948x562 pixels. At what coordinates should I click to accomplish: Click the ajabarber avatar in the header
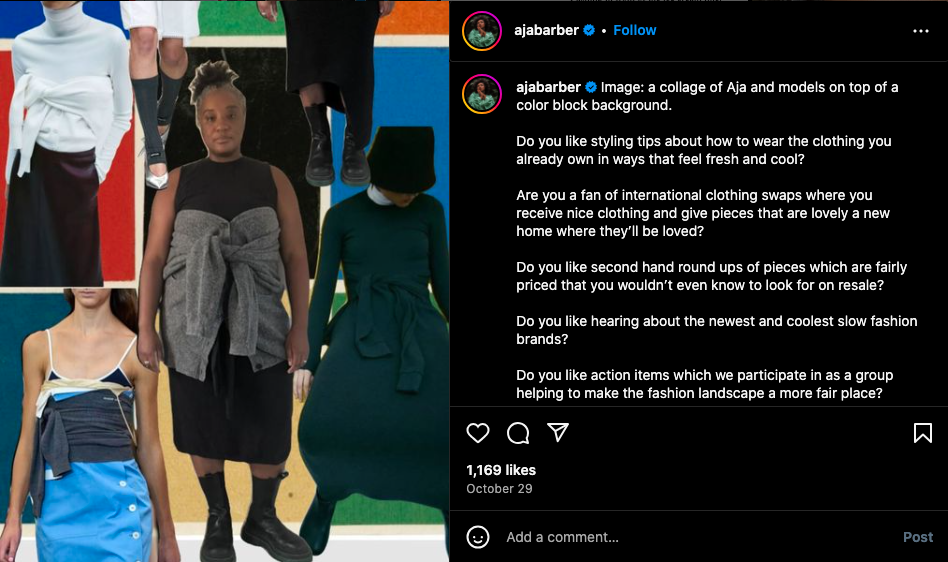coord(482,31)
